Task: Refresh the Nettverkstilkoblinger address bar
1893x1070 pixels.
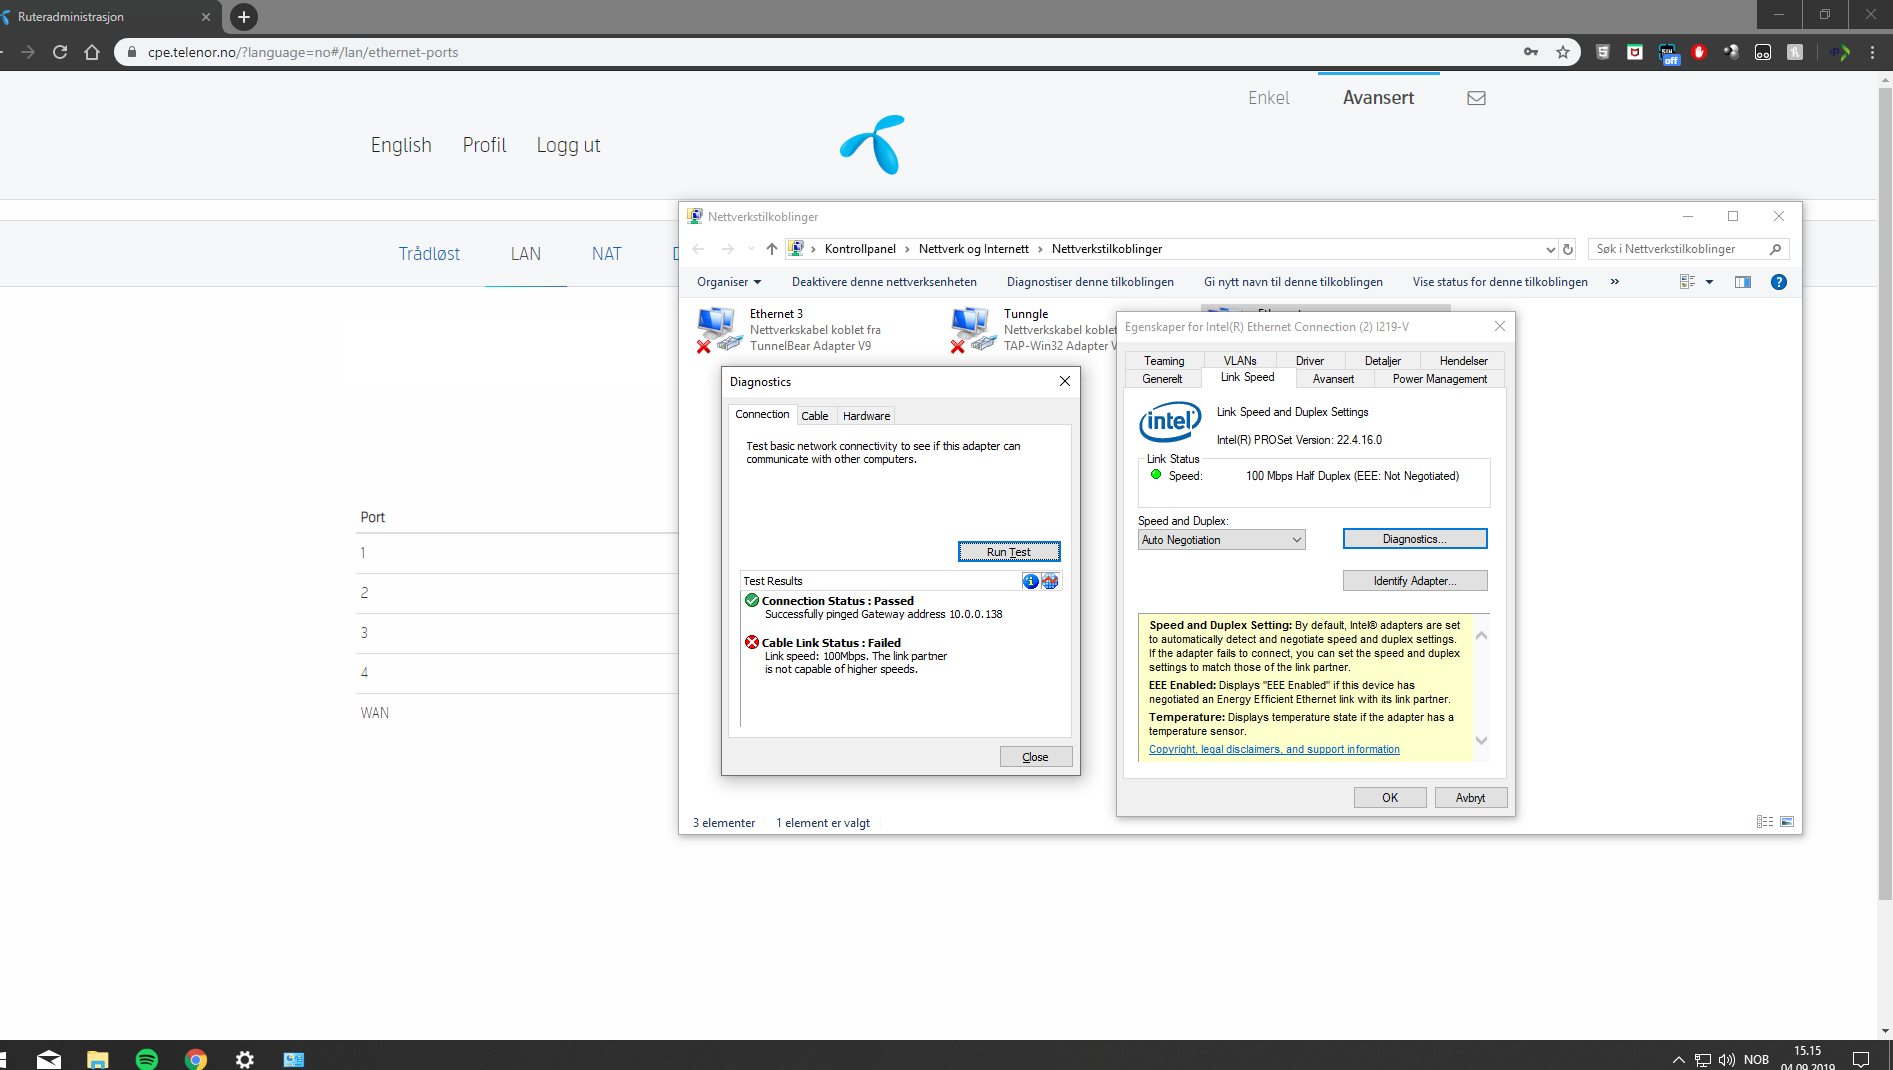Action: 1568,249
